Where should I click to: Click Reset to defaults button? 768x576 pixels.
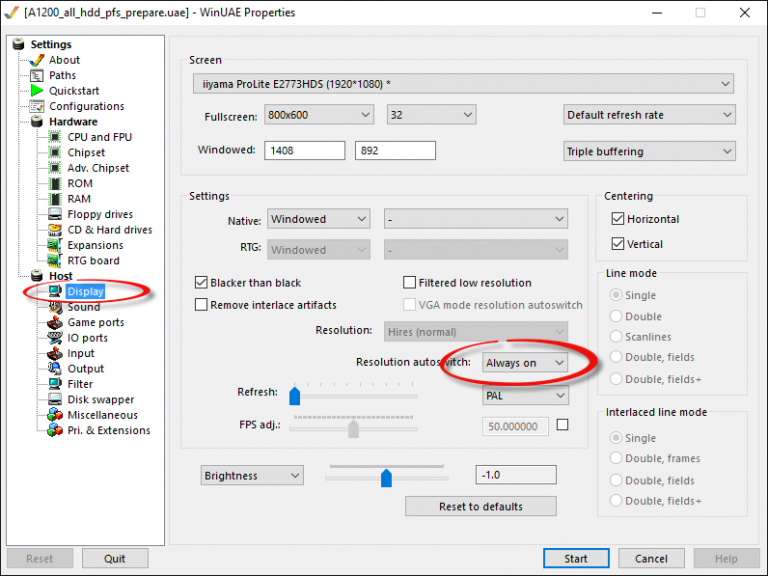tap(480, 506)
